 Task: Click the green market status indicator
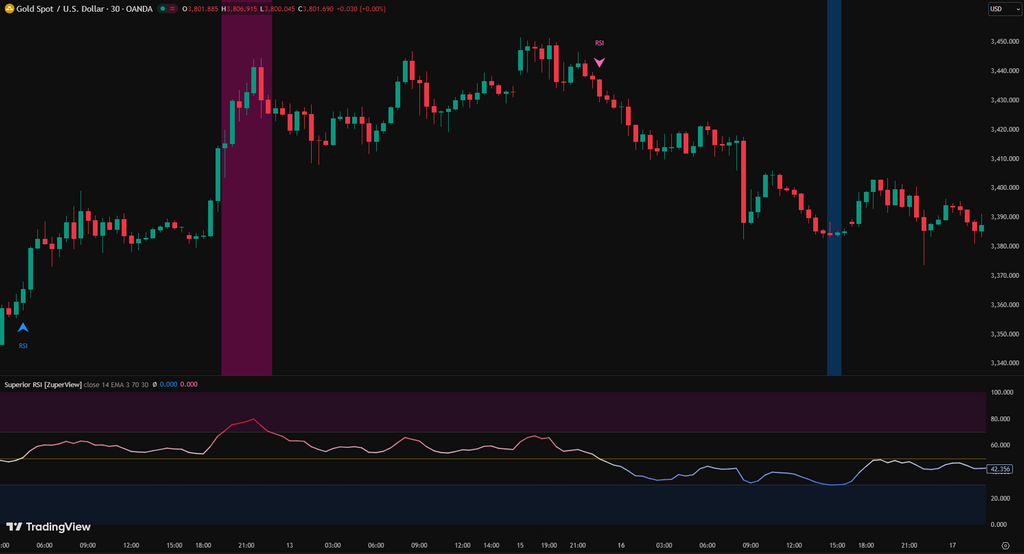tap(163, 9)
